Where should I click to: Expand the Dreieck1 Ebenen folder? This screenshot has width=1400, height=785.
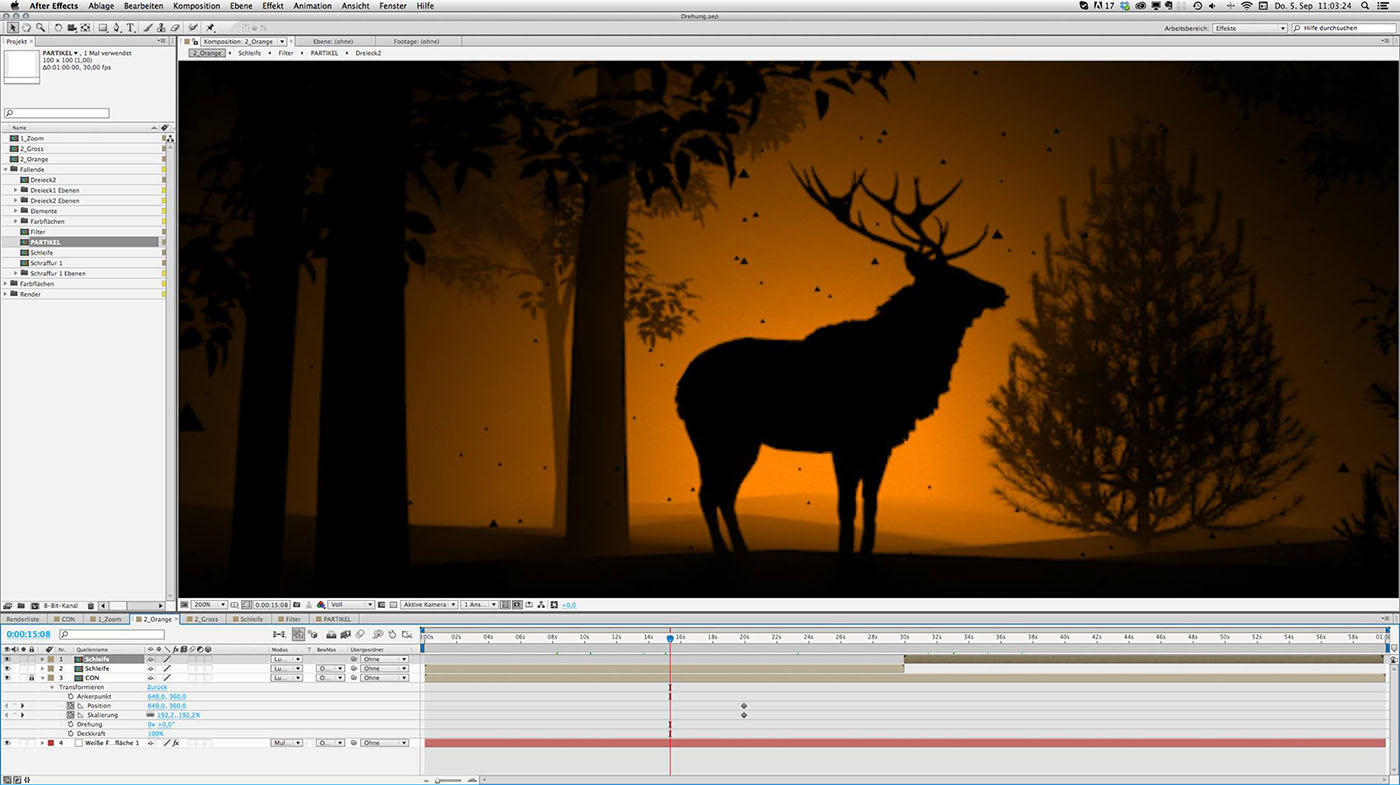16,190
